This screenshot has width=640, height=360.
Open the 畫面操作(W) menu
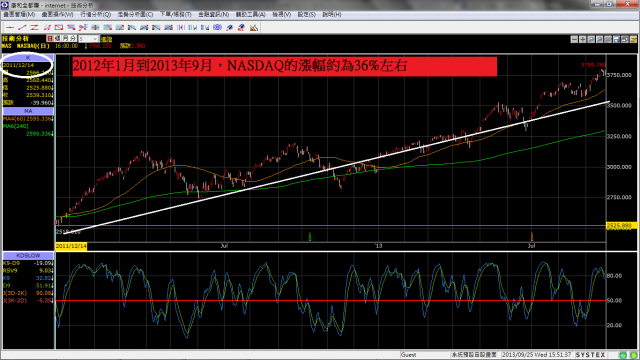[x=58, y=14]
